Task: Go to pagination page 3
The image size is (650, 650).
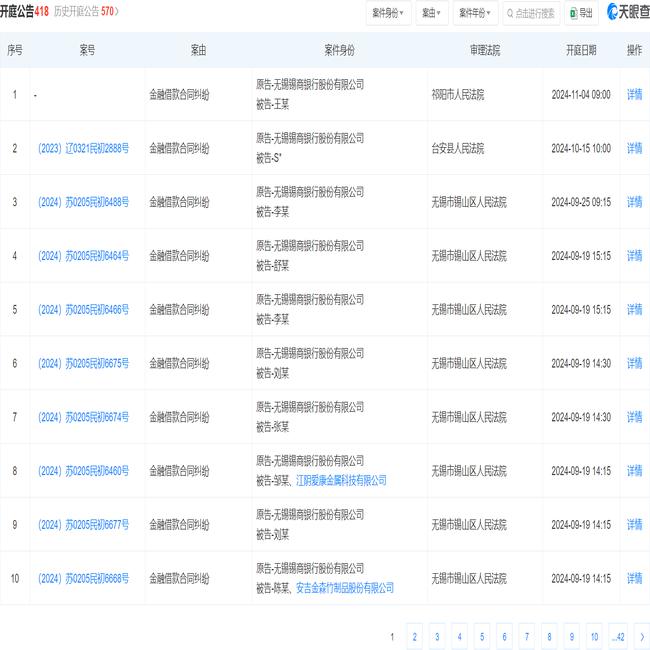Action: coord(437,637)
